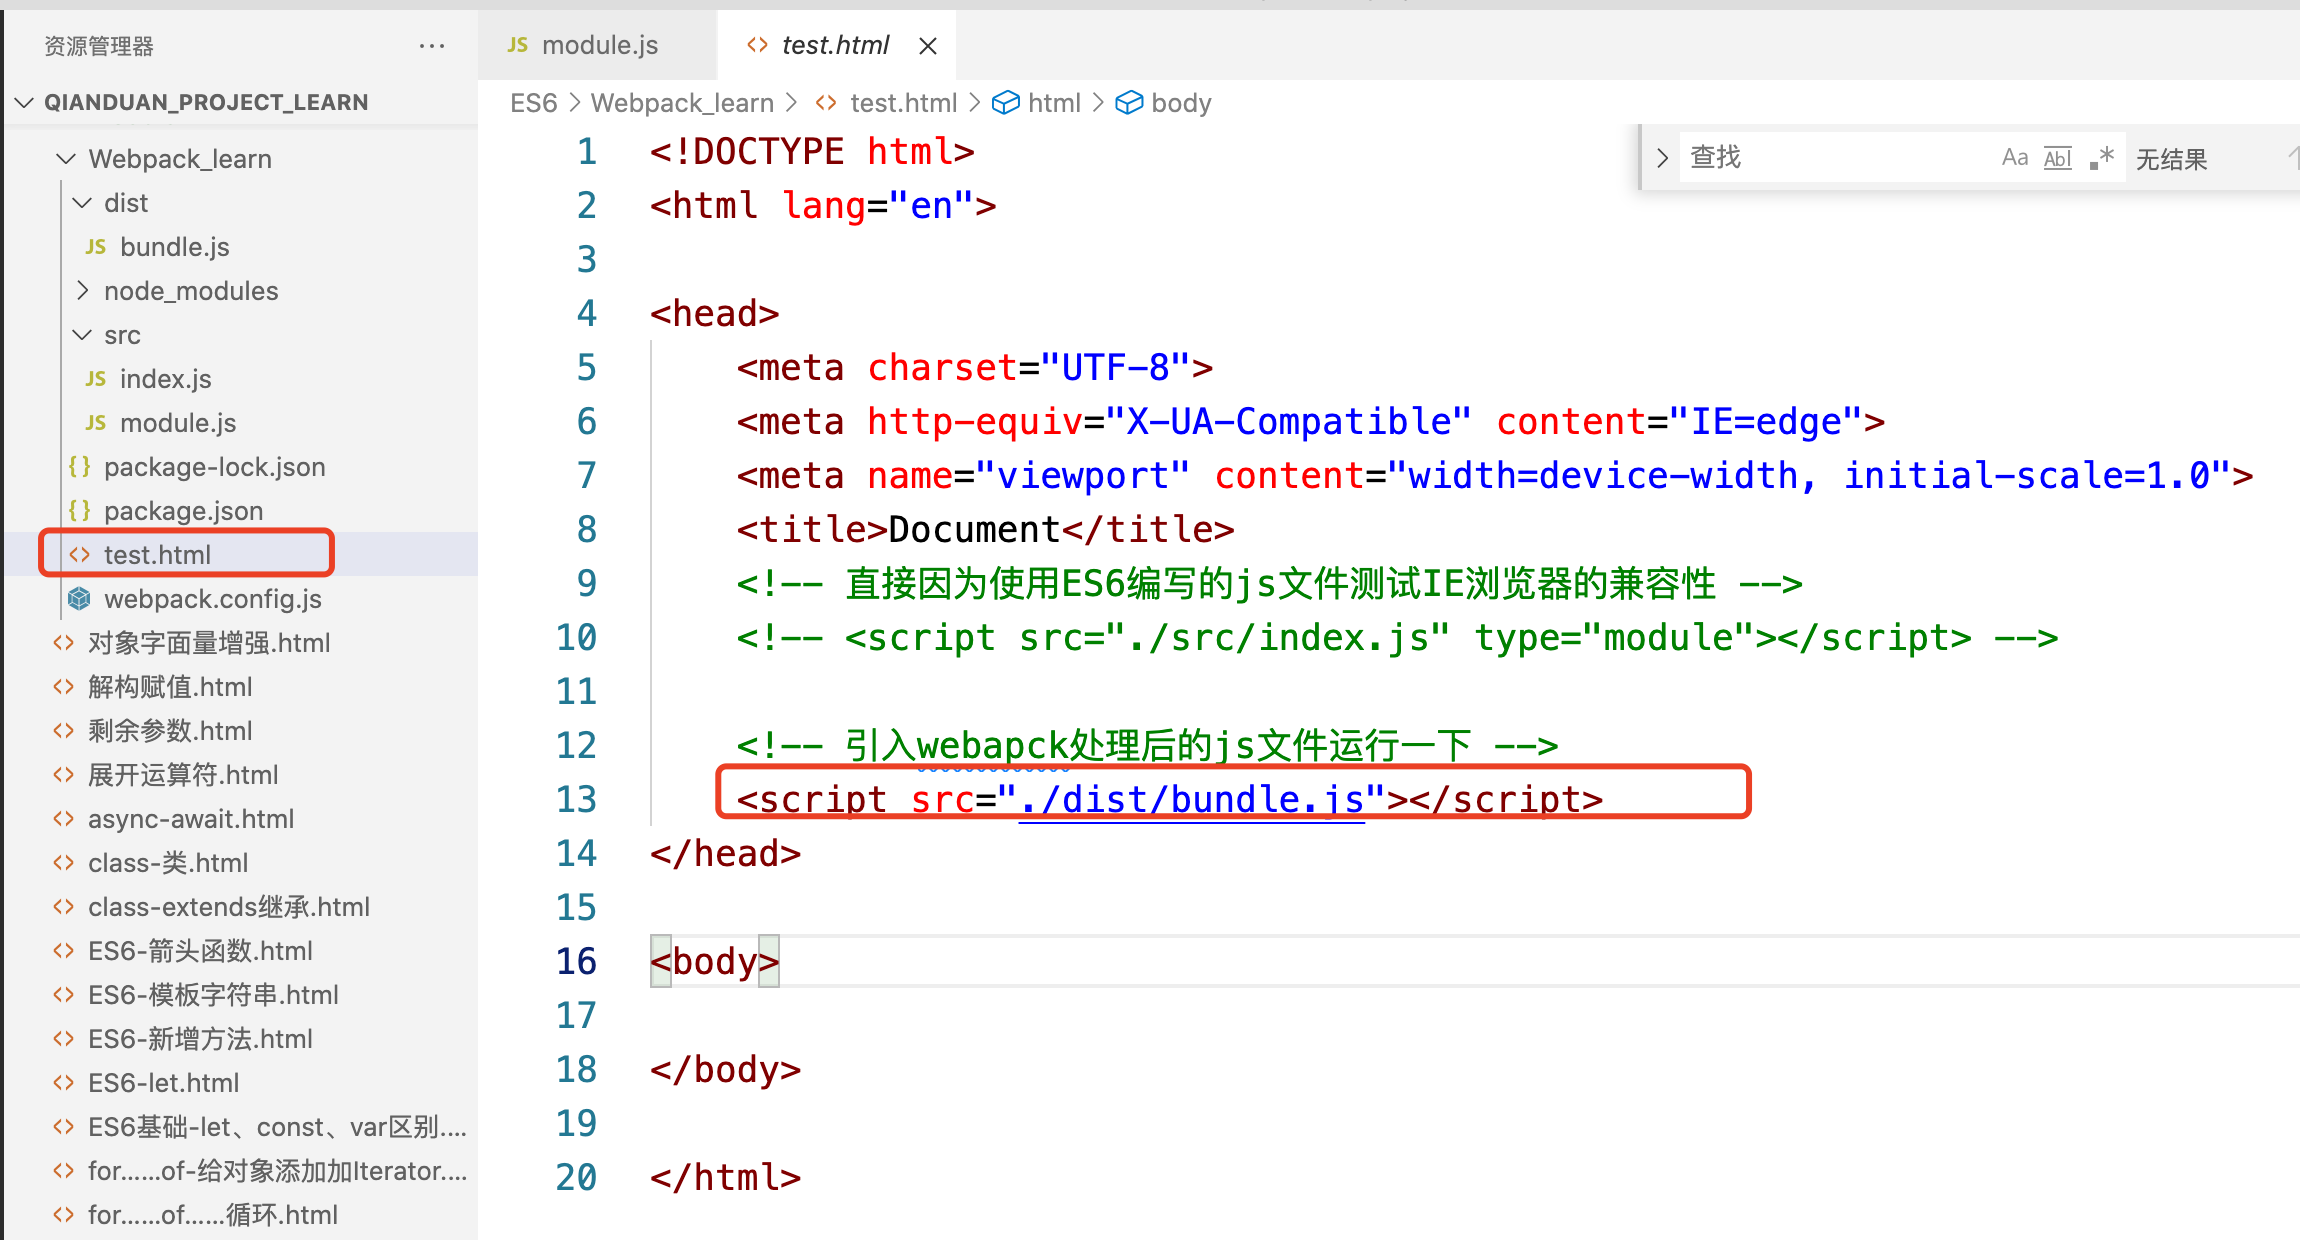
Task: Click the body symbol cube icon in breadcrumb
Action: tap(1129, 103)
